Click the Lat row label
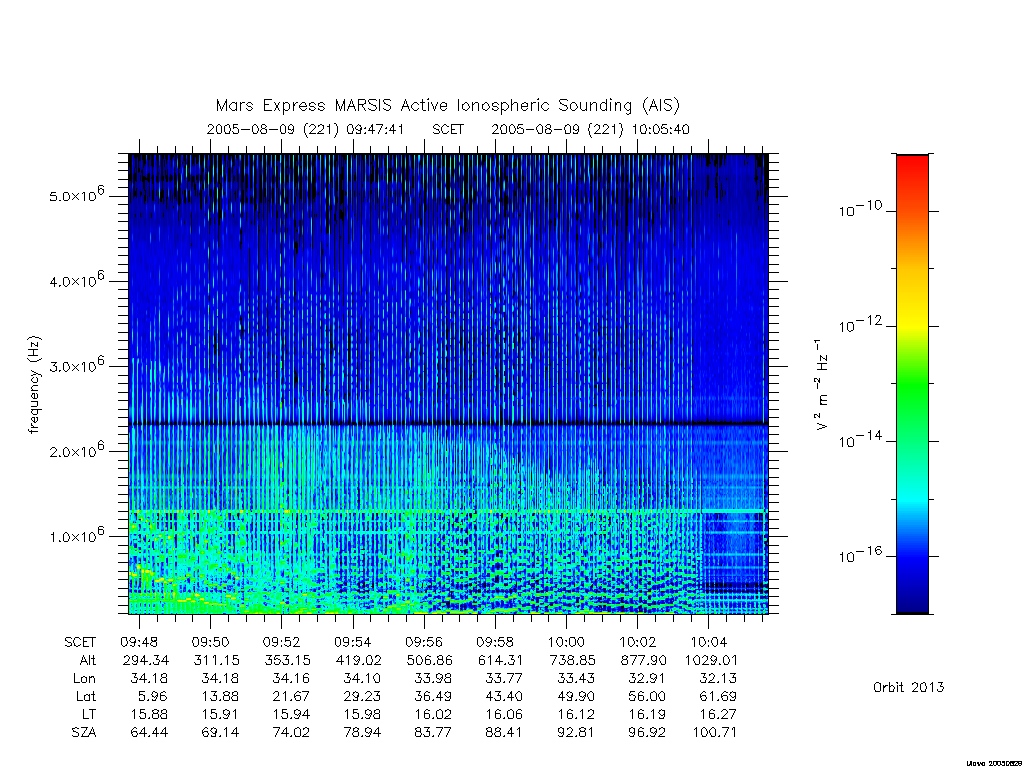1024x768 pixels. [x=86, y=696]
